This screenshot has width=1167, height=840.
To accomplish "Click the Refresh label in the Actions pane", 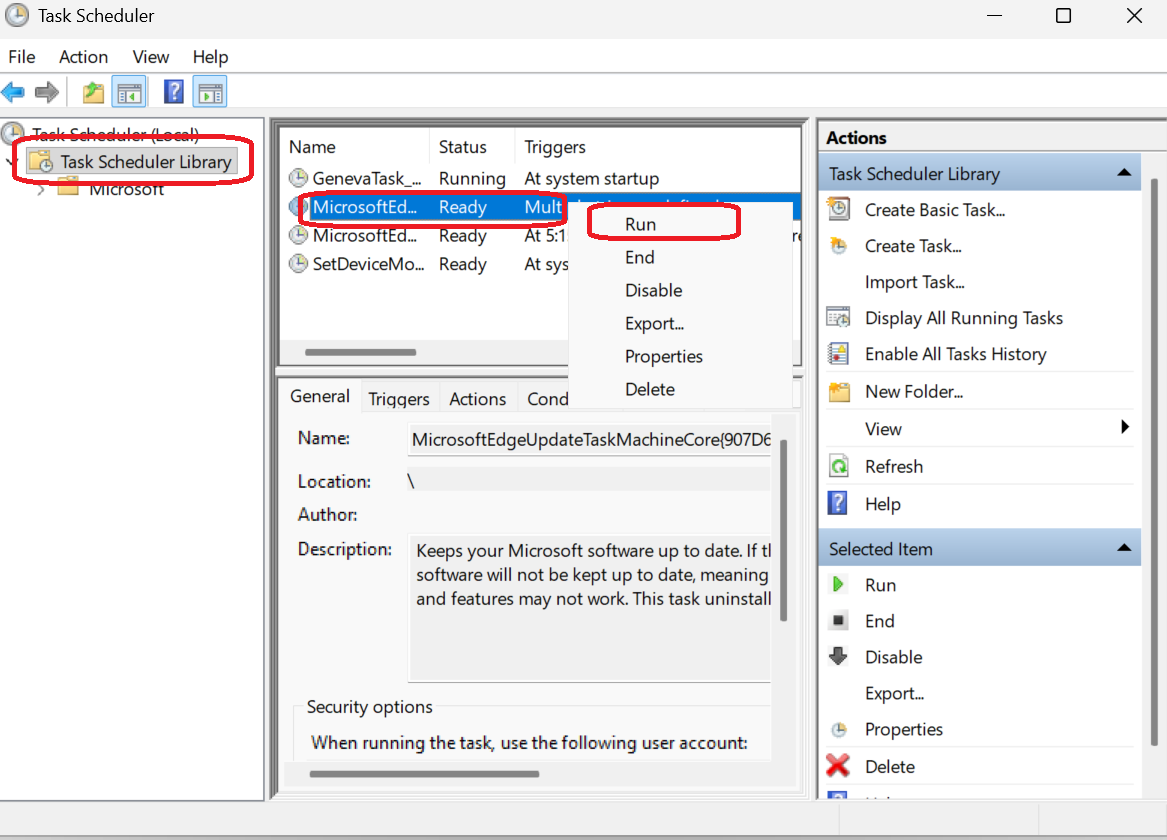I will click(894, 467).
